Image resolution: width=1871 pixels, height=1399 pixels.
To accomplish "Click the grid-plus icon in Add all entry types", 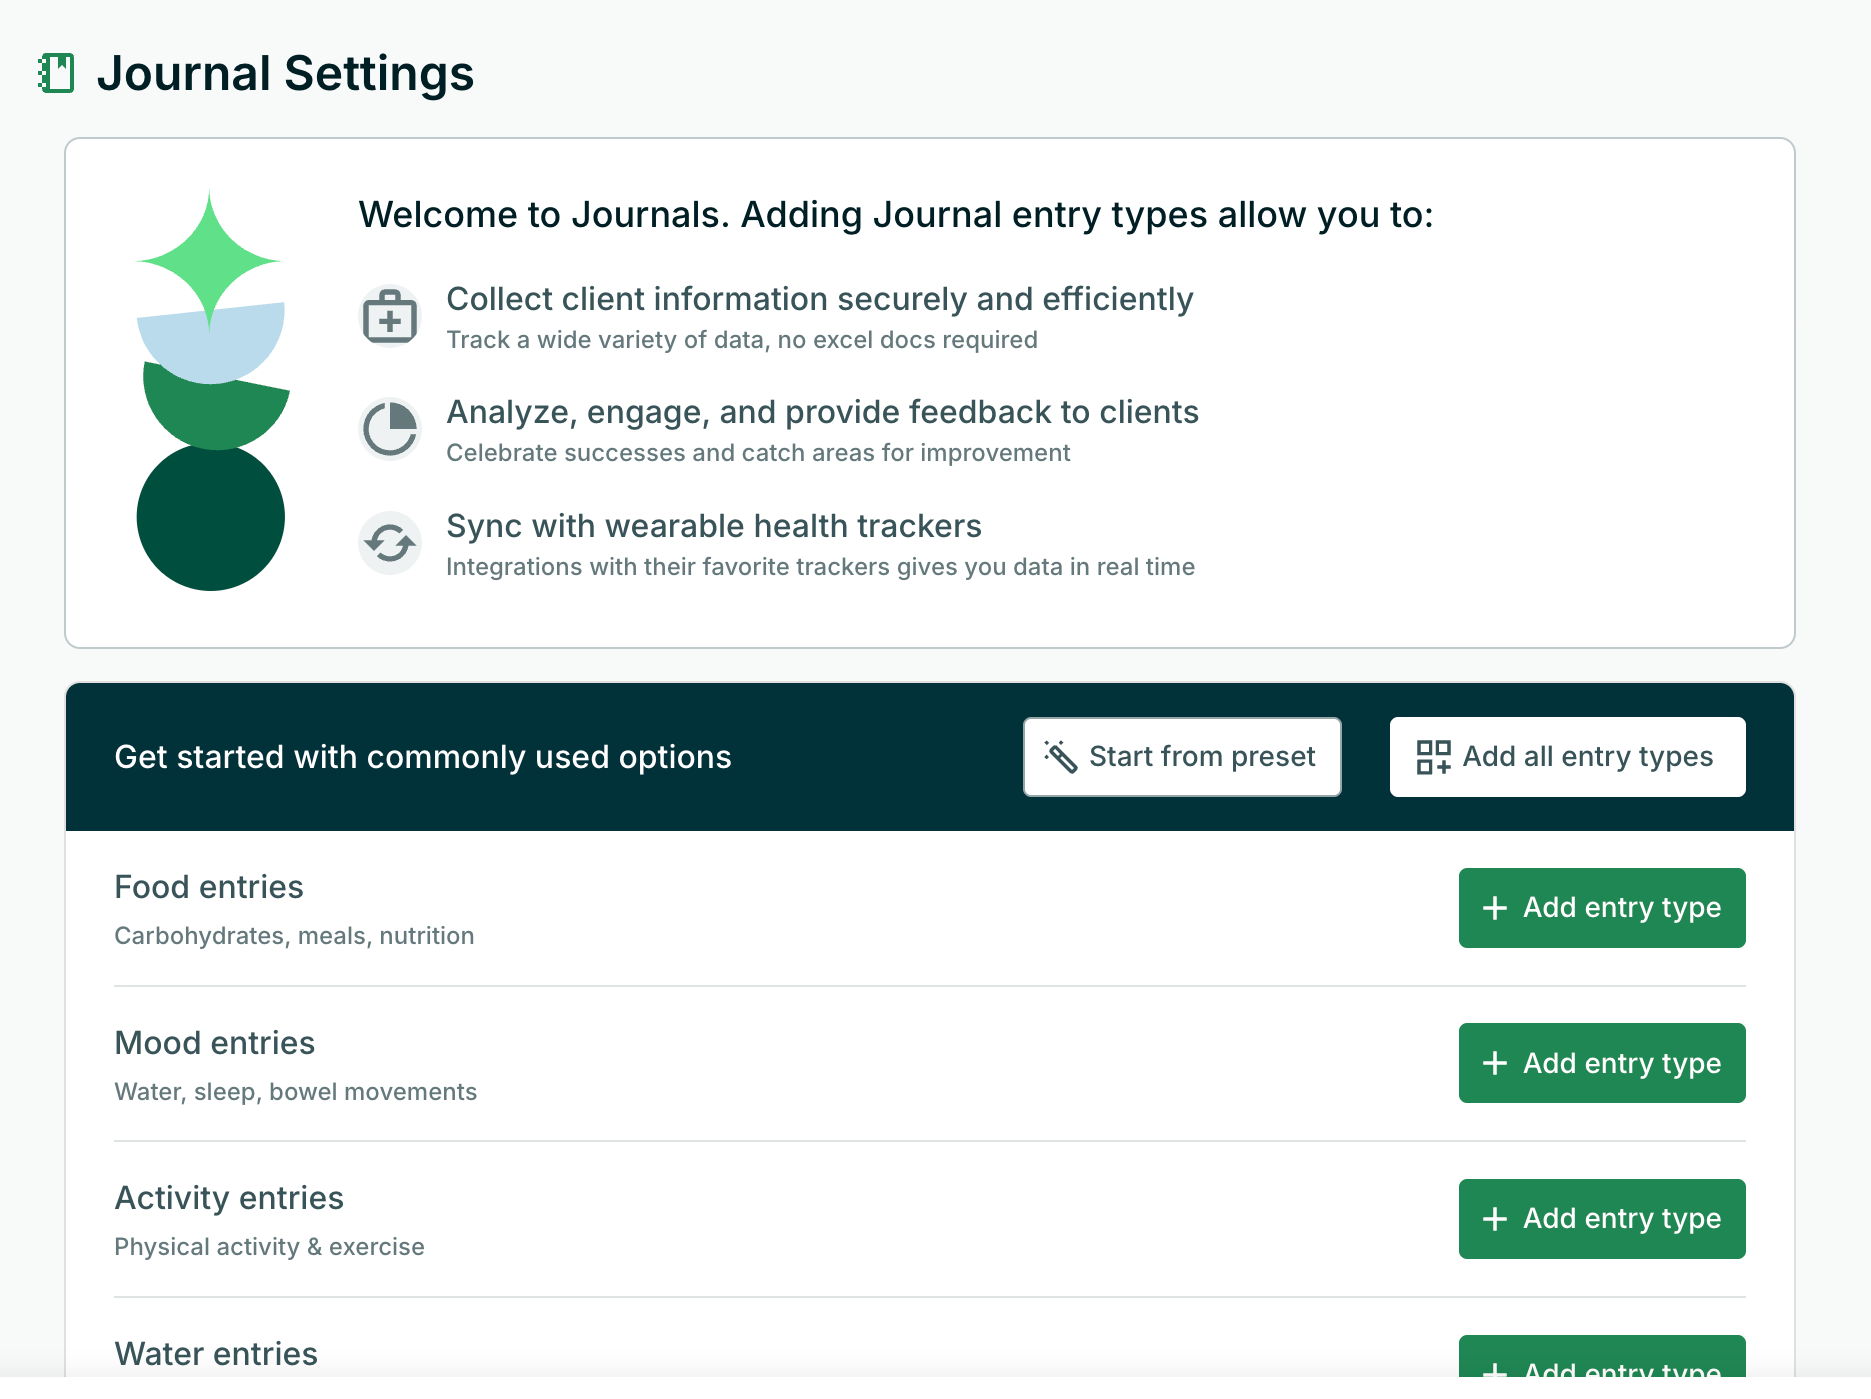I will point(1433,757).
